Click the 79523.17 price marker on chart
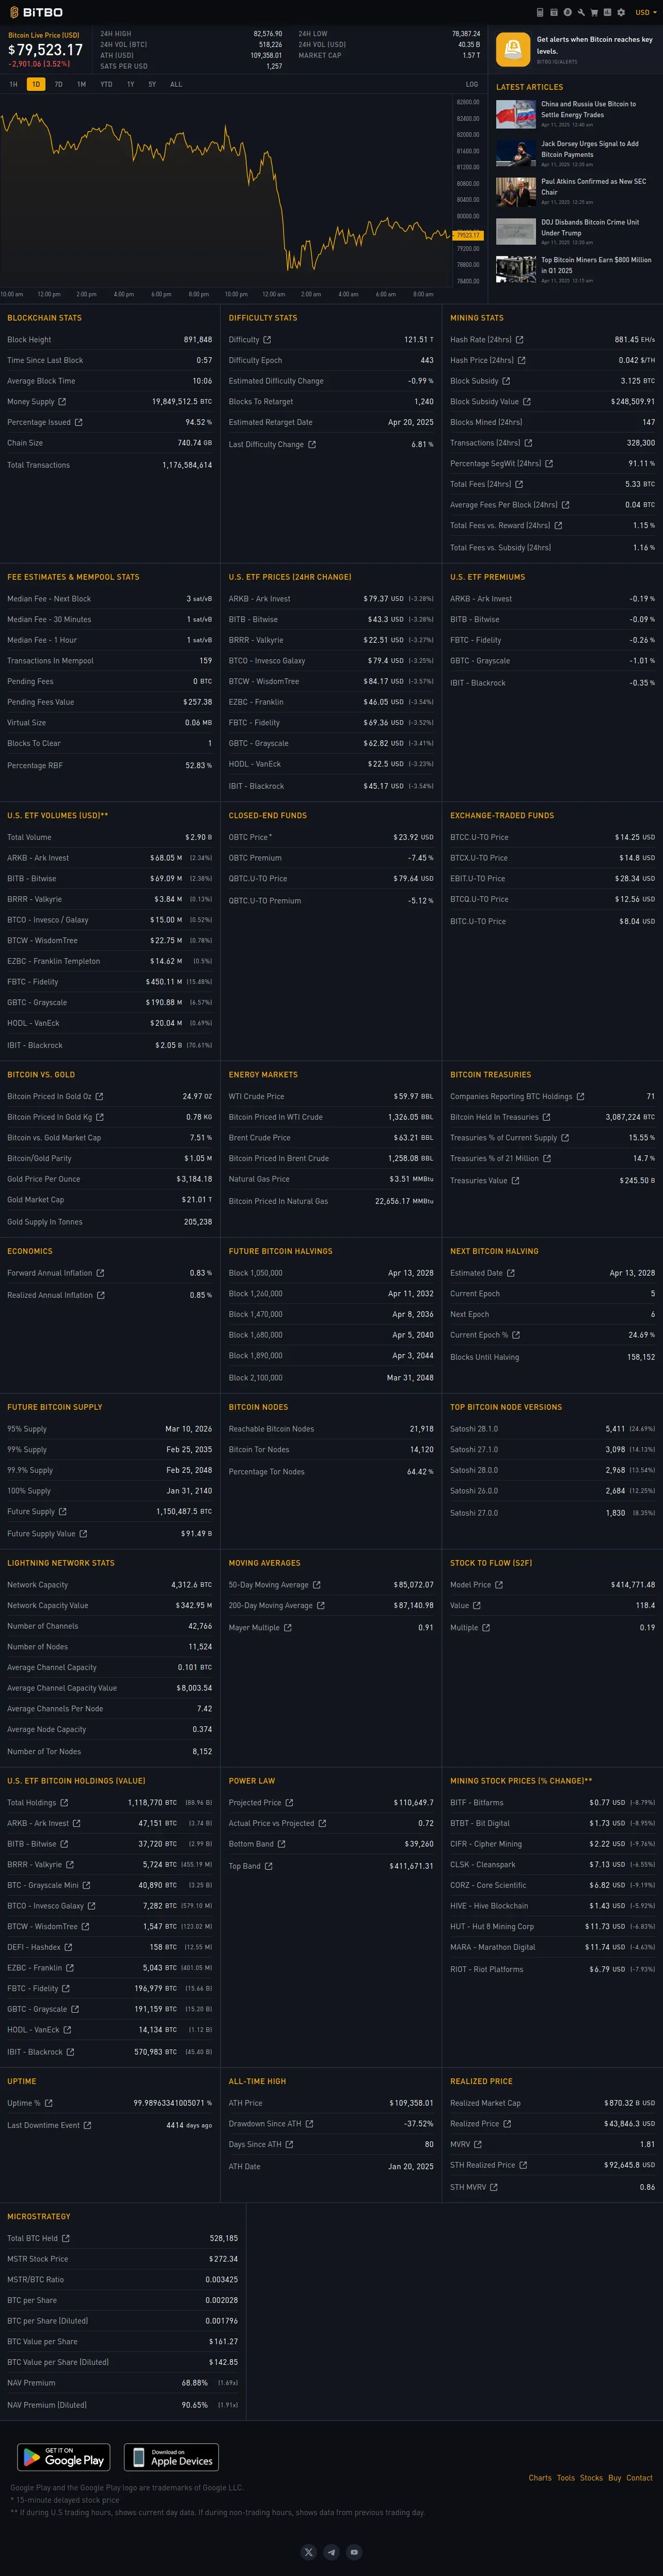 468,235
